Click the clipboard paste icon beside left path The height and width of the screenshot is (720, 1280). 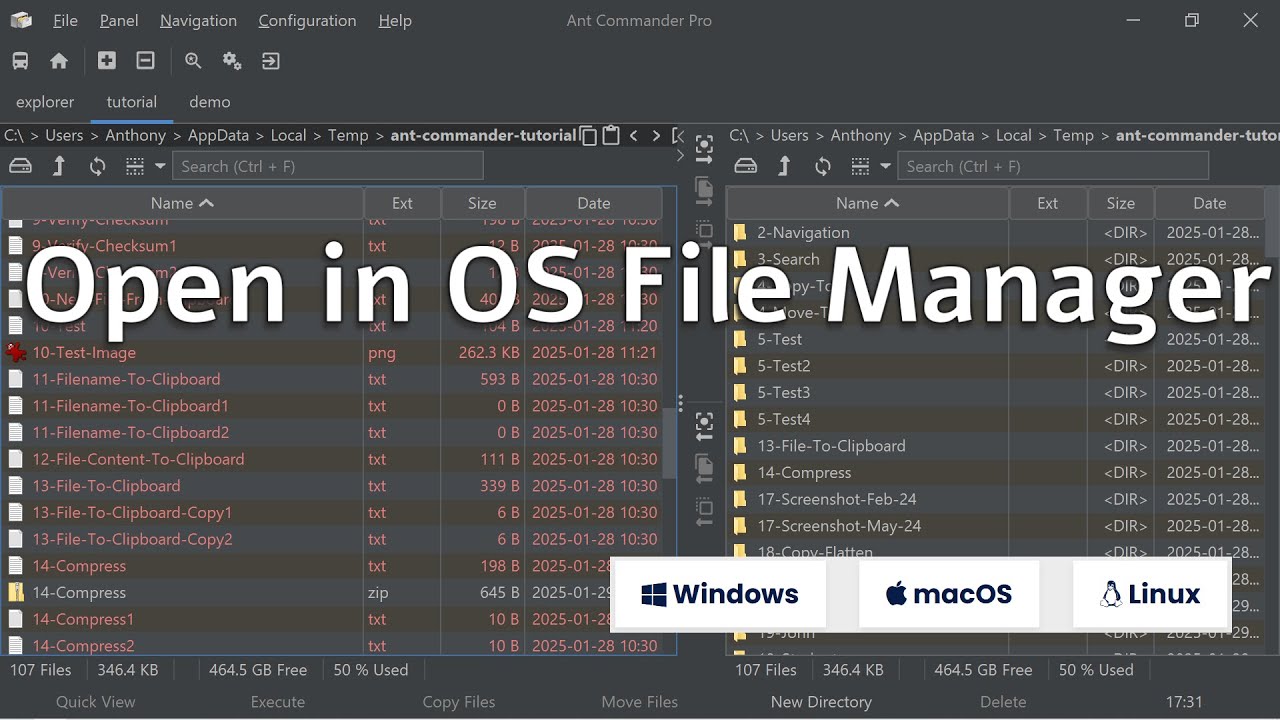(x=611, y=135)
